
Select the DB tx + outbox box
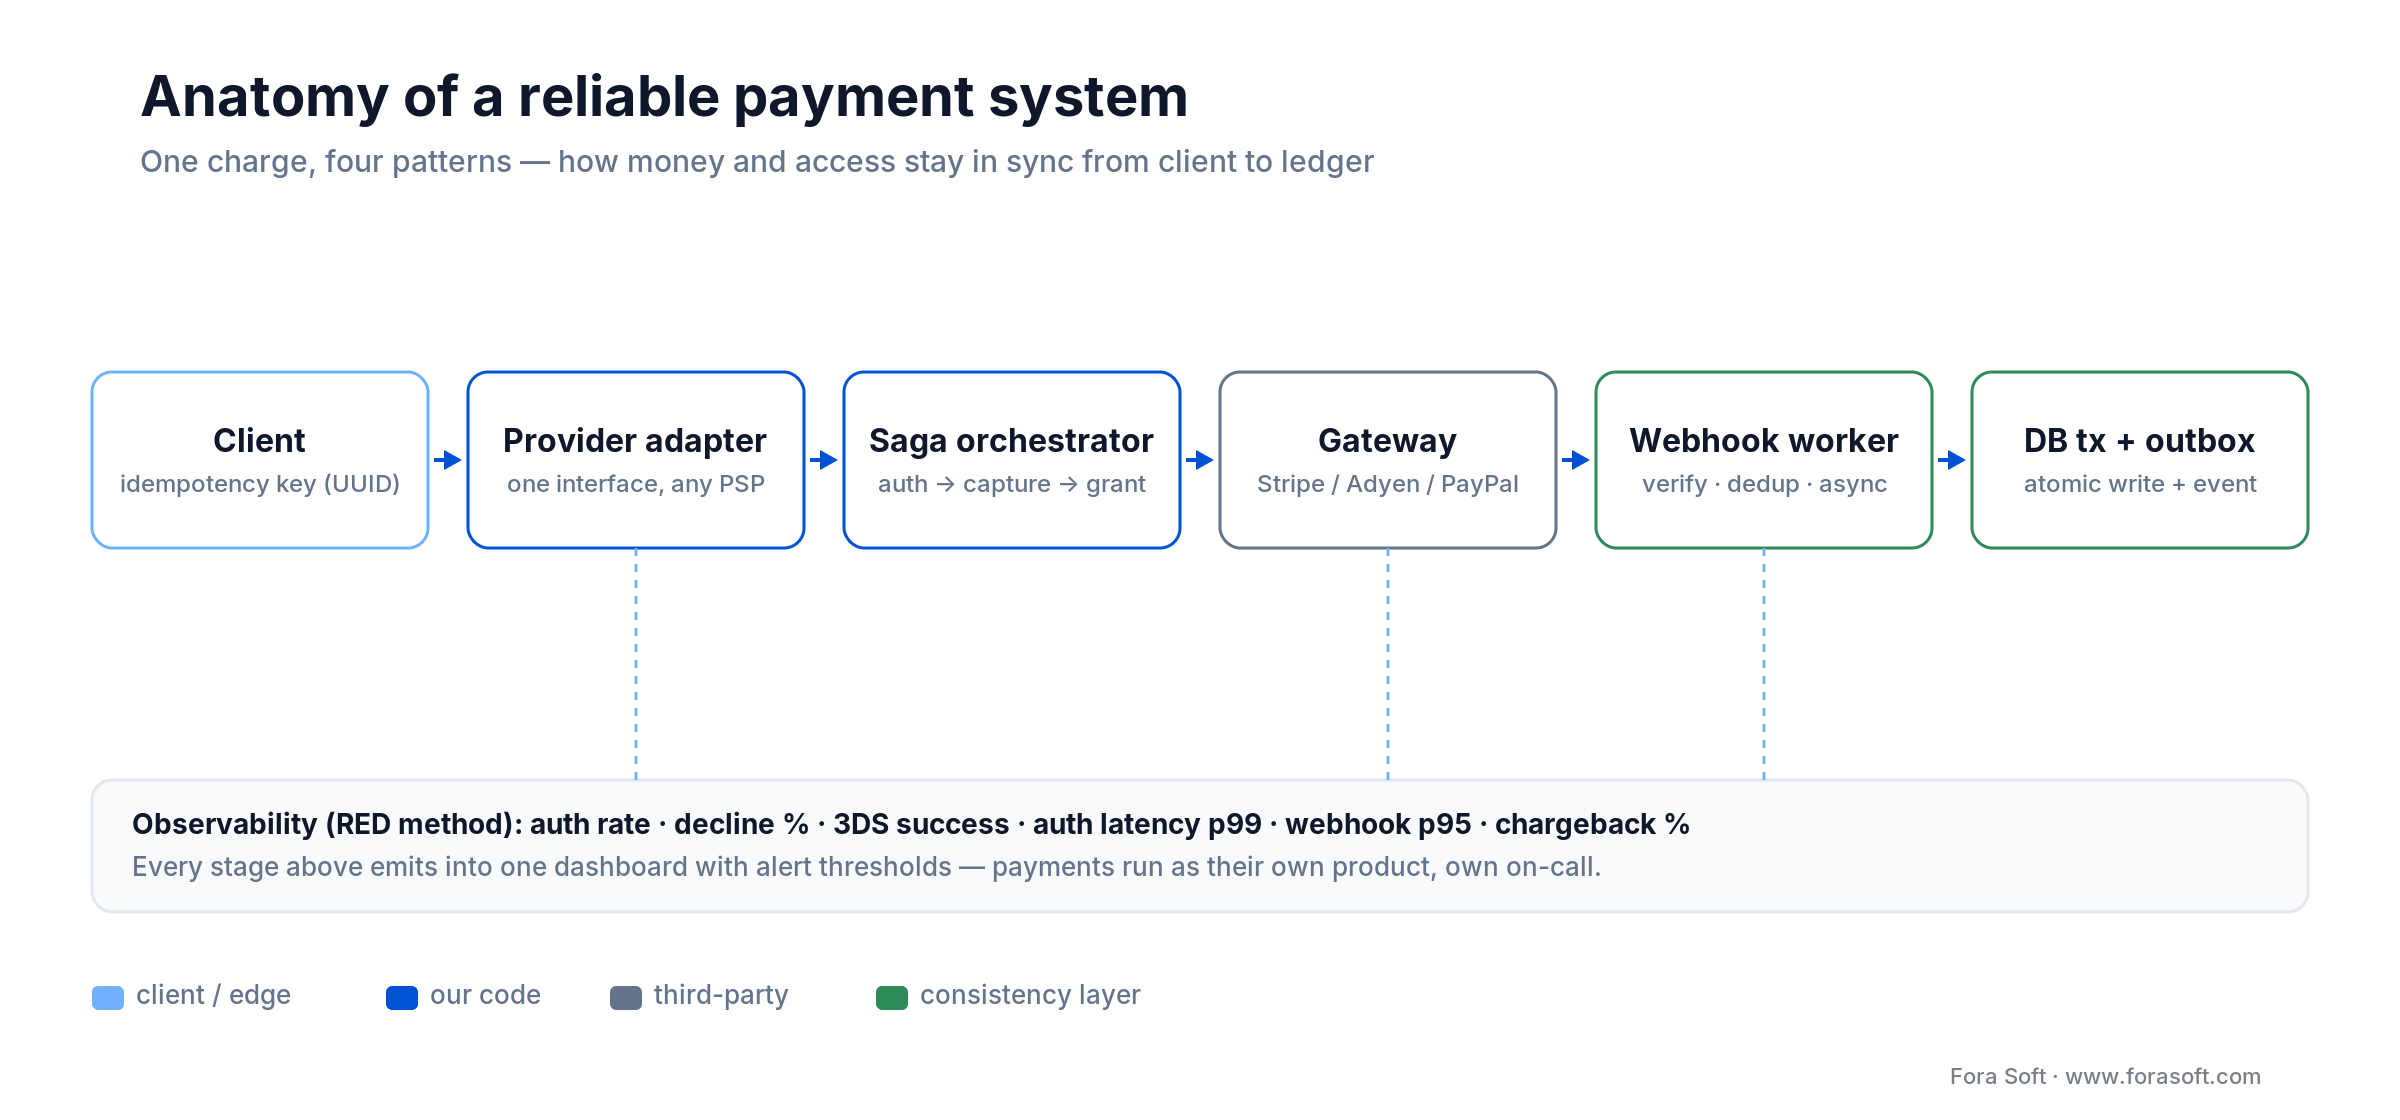[x=2140, y=460]
